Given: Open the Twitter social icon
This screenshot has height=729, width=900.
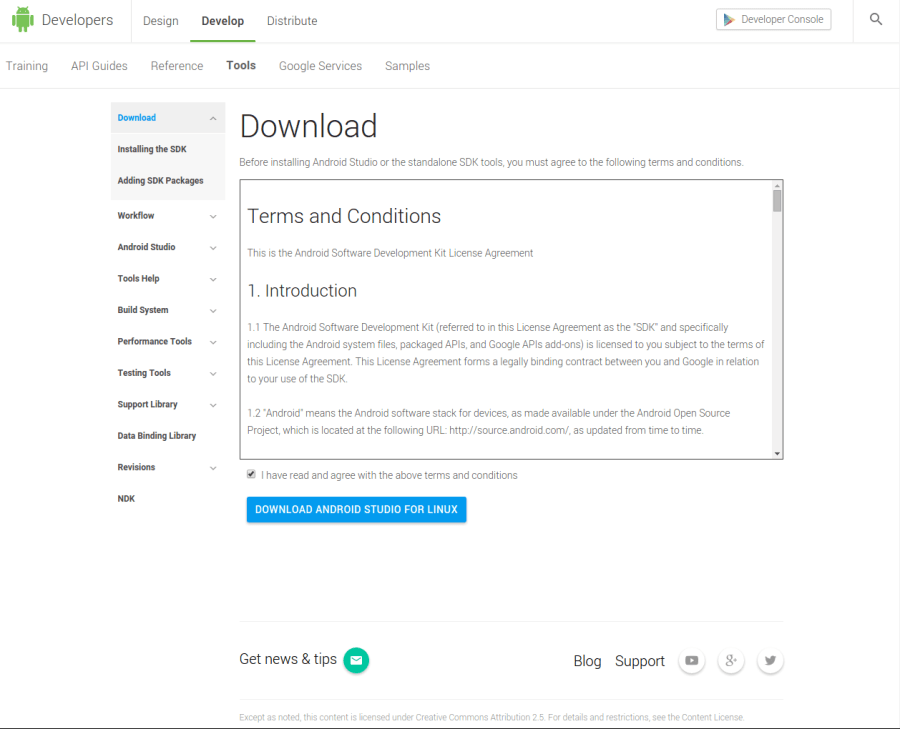Looking at the screenshot, I should pyautogui.click(x=769, y=660).
